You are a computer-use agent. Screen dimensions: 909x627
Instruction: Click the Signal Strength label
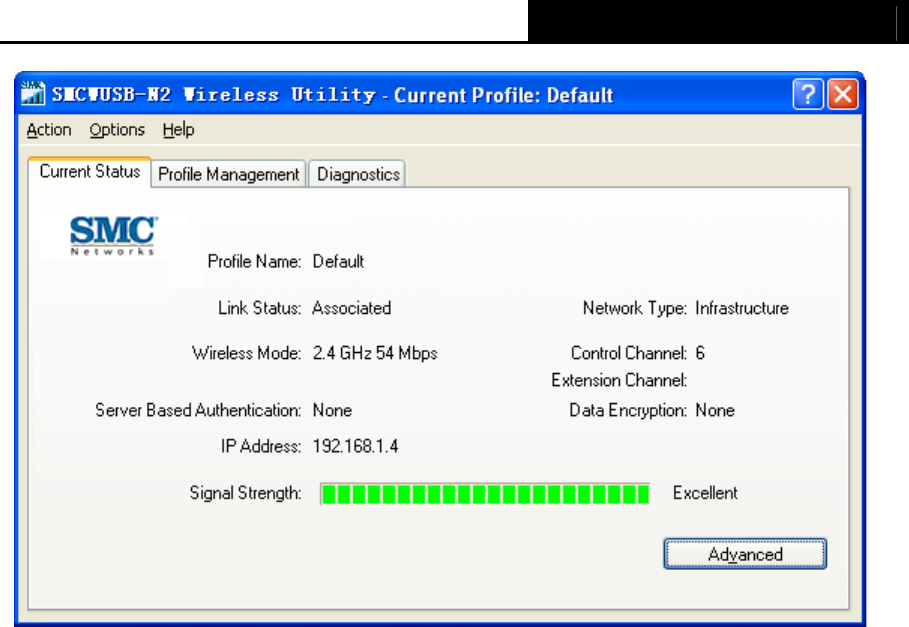coord(245,493)
